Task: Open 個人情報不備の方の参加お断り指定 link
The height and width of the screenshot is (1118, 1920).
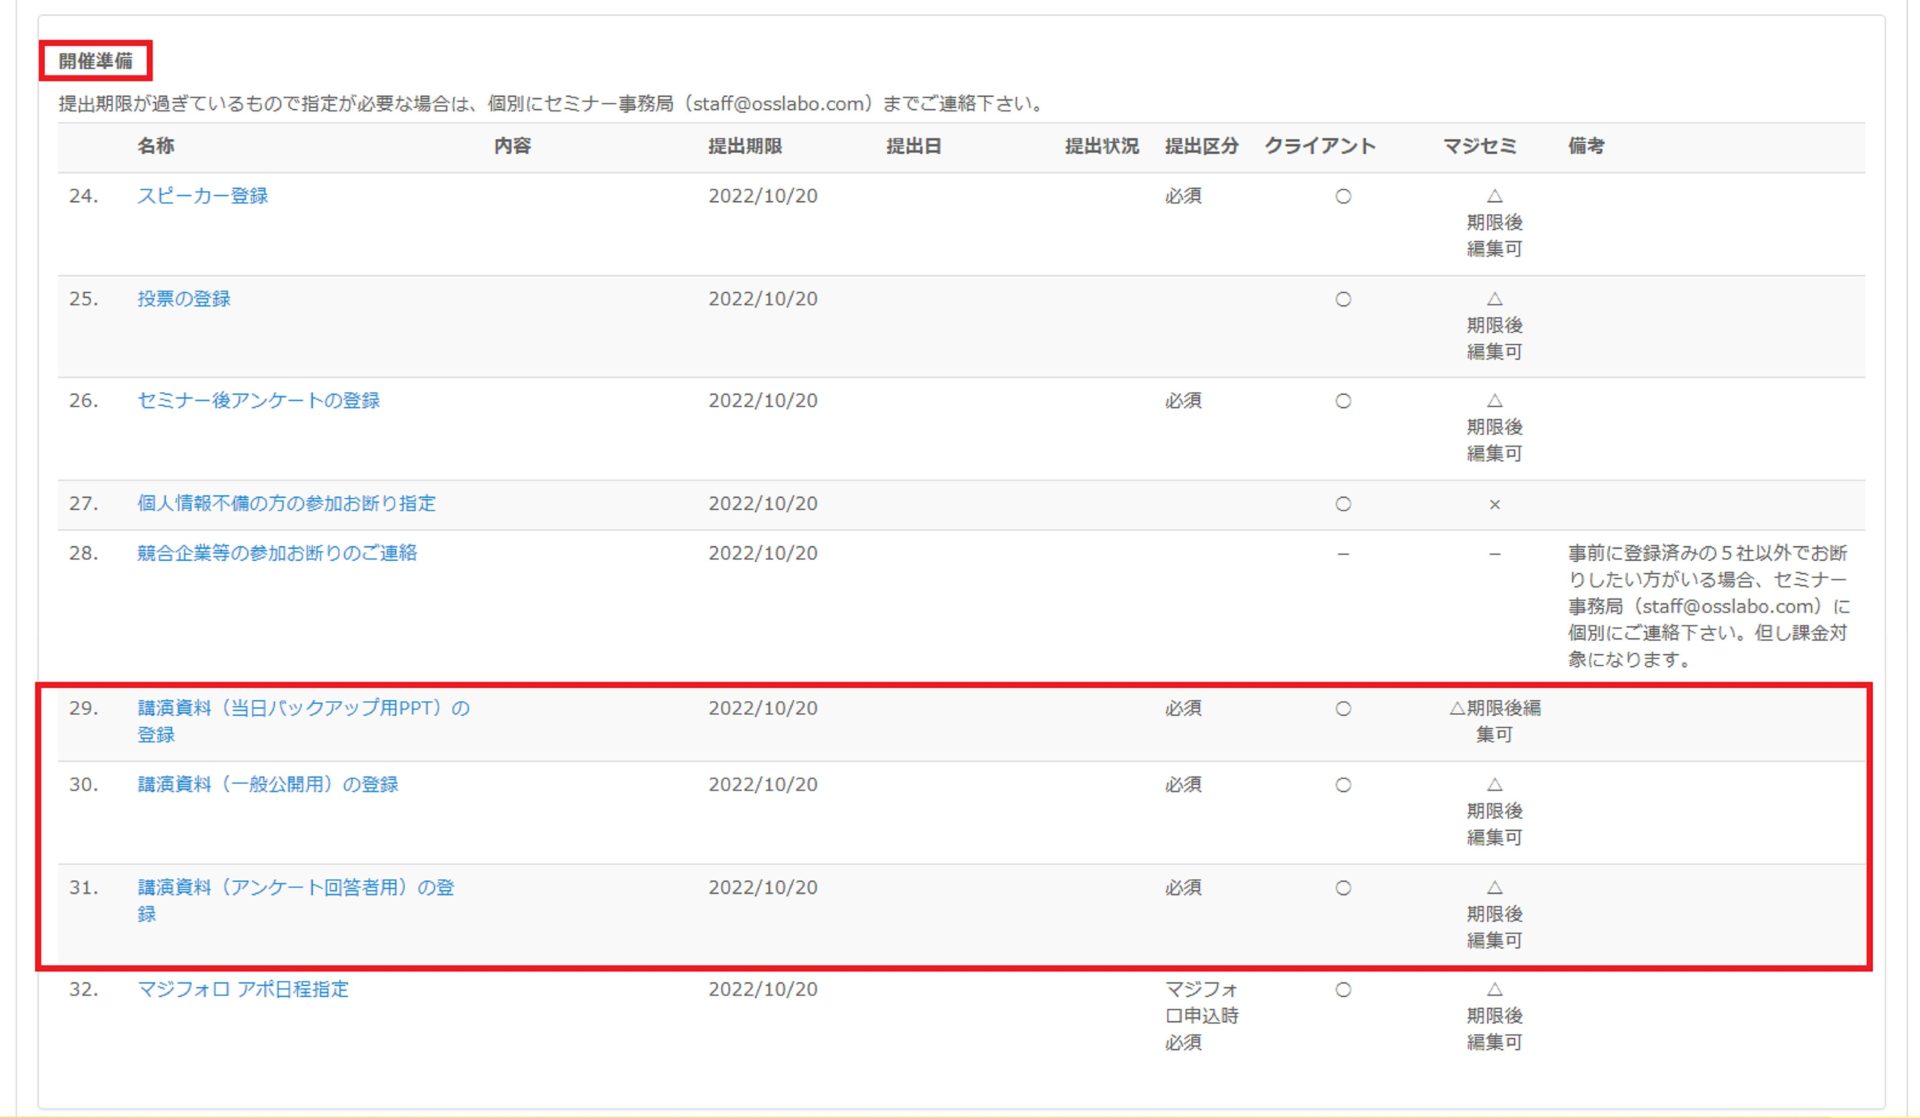Action: coord(286,504)
